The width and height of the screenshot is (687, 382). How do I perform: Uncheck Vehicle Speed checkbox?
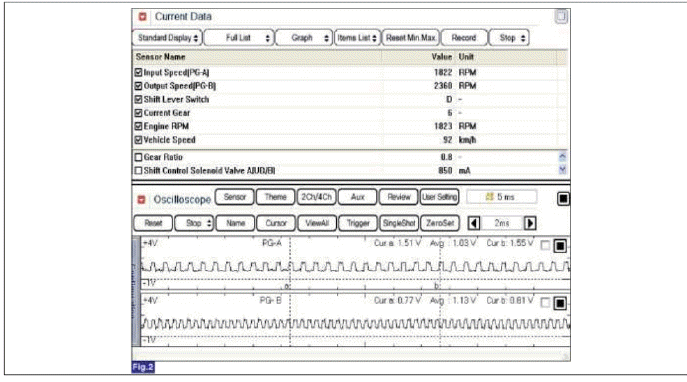tap(138, 140)
